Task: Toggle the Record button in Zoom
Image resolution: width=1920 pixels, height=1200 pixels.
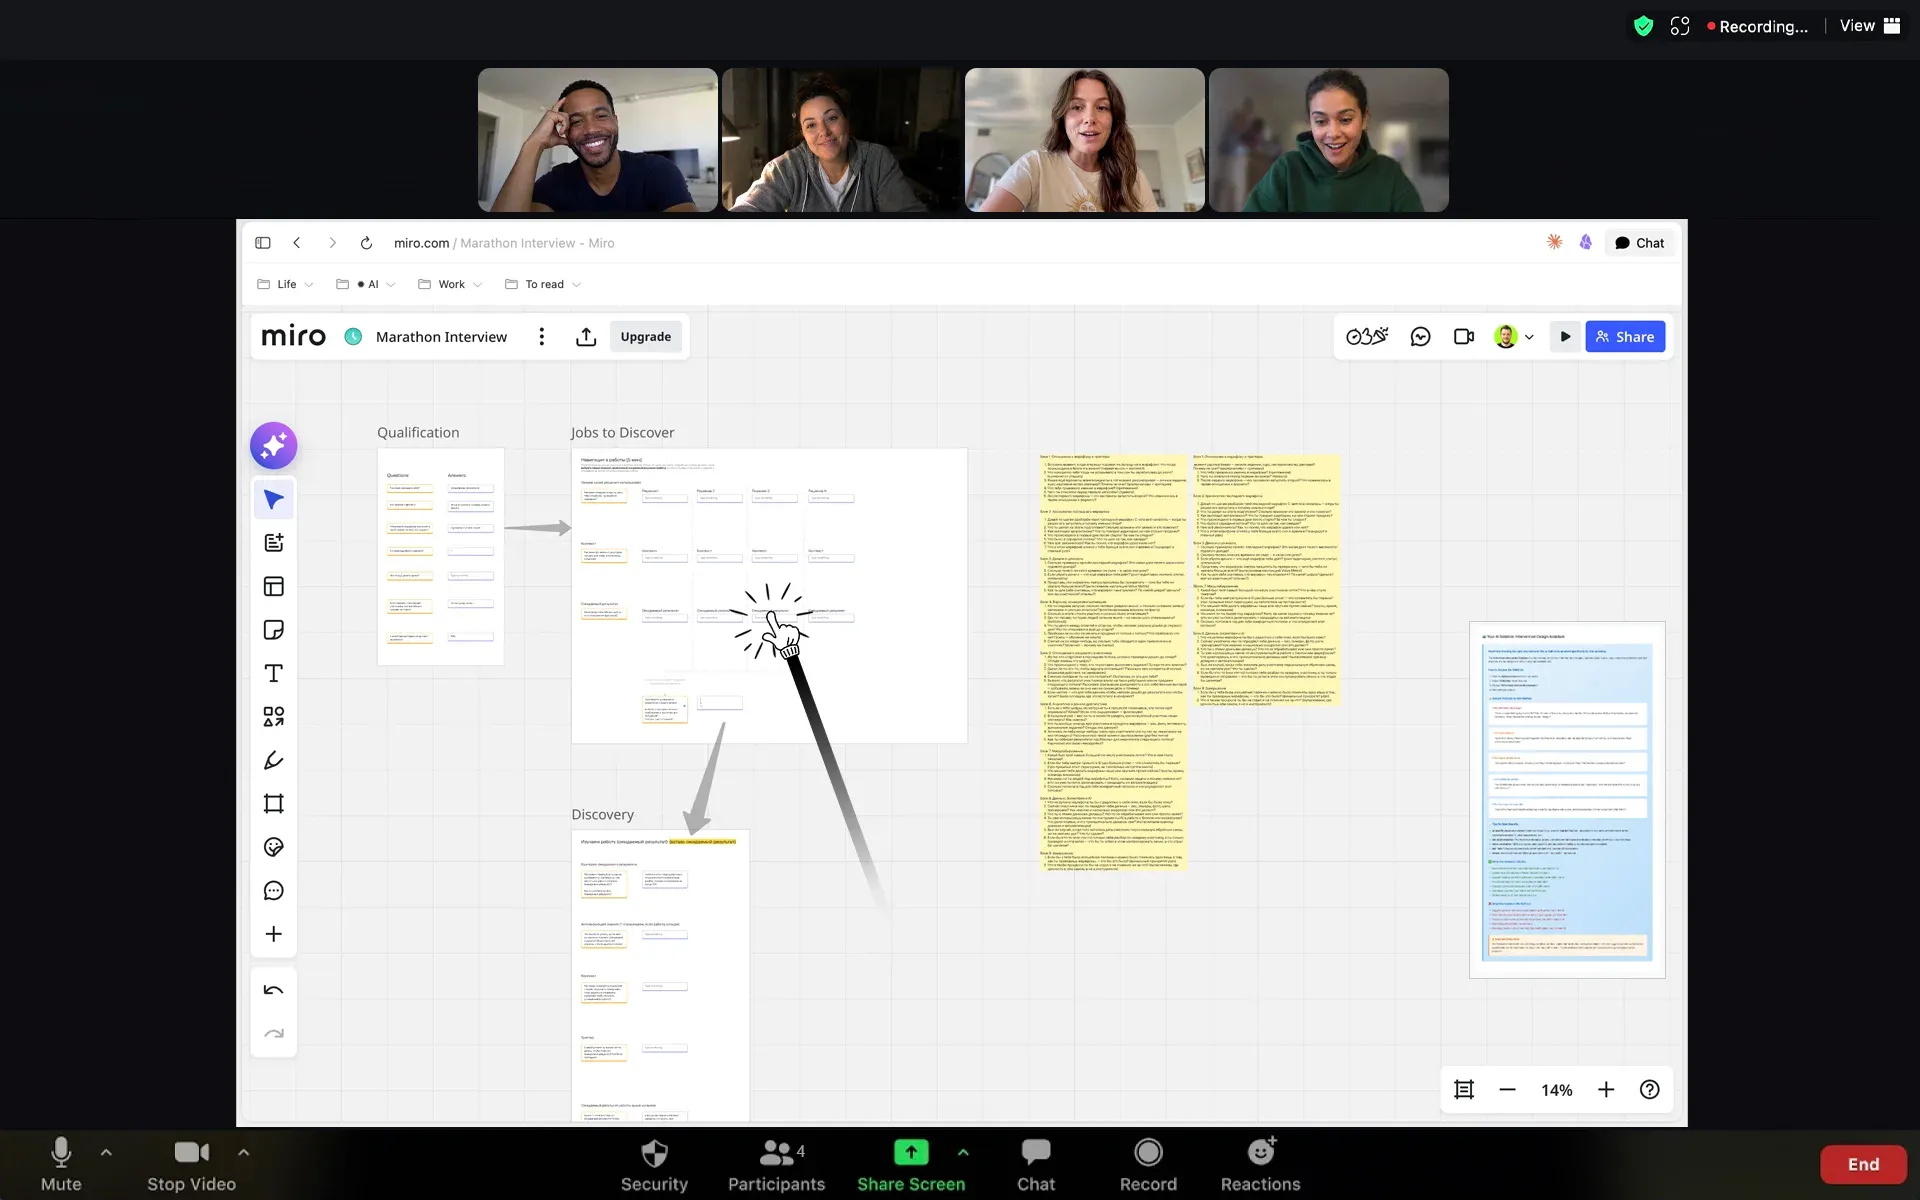Action: [1148, 1164]
